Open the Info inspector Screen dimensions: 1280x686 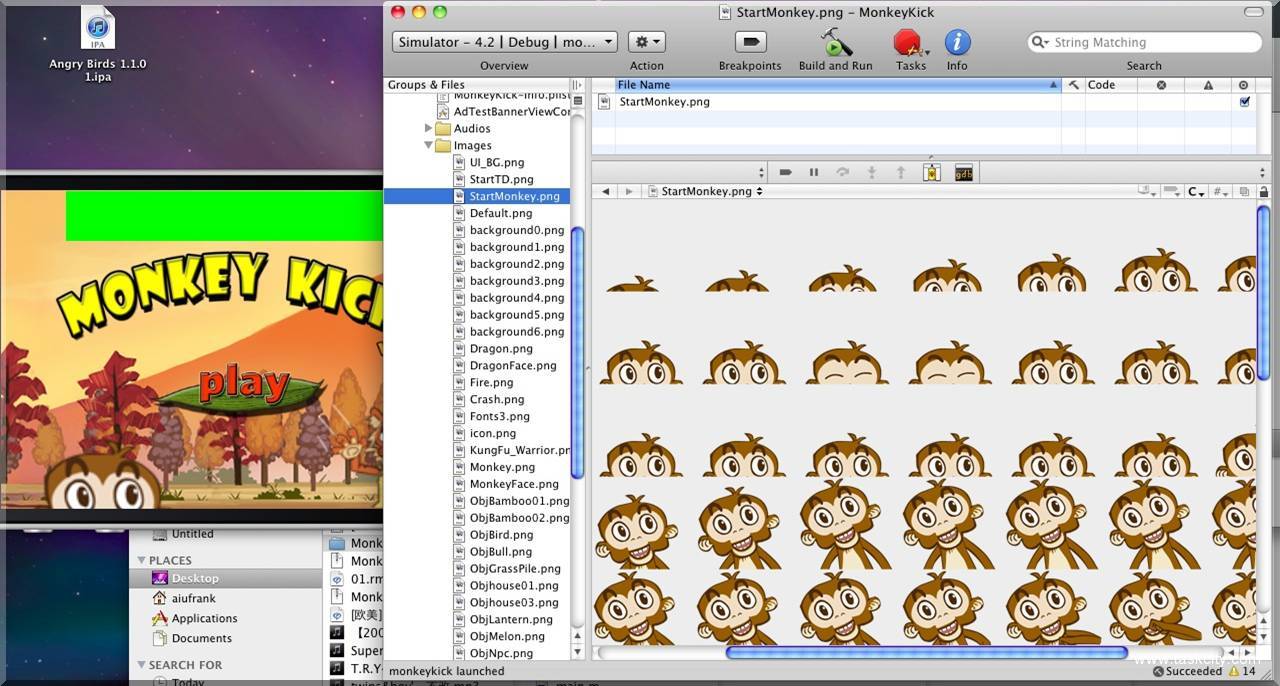(957, 42)
